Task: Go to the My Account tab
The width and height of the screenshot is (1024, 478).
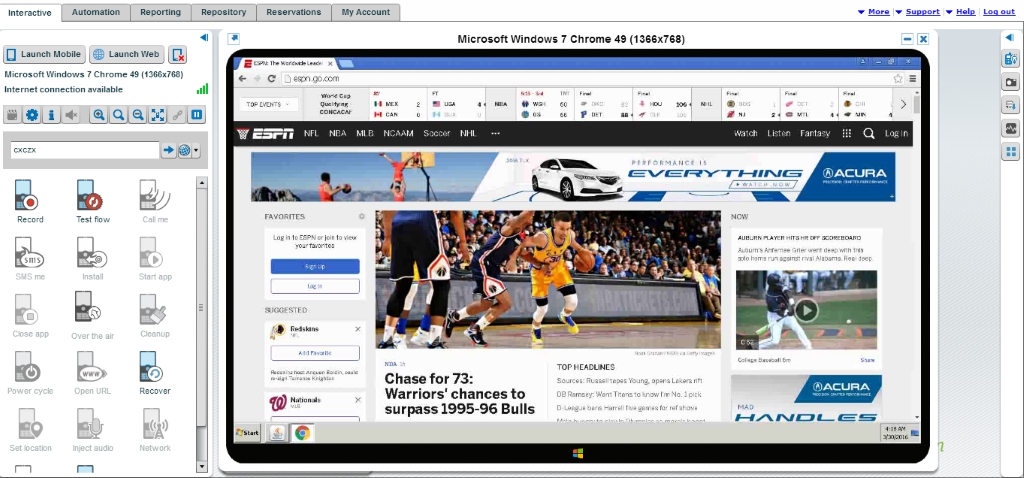Action: [x=366, y=12]
